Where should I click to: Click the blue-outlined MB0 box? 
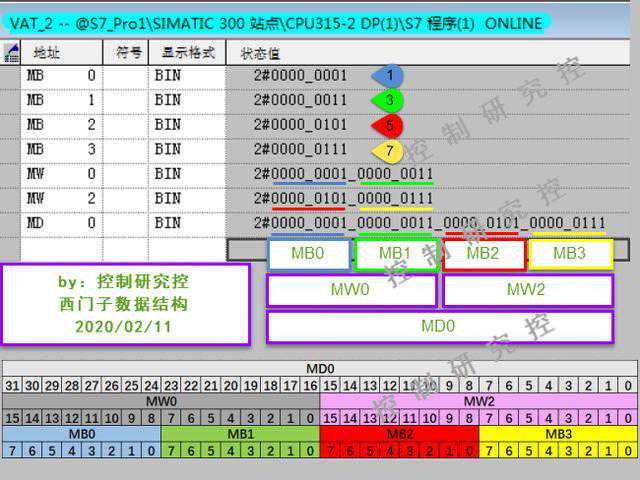pyautogui.click(x=308, y=254)
